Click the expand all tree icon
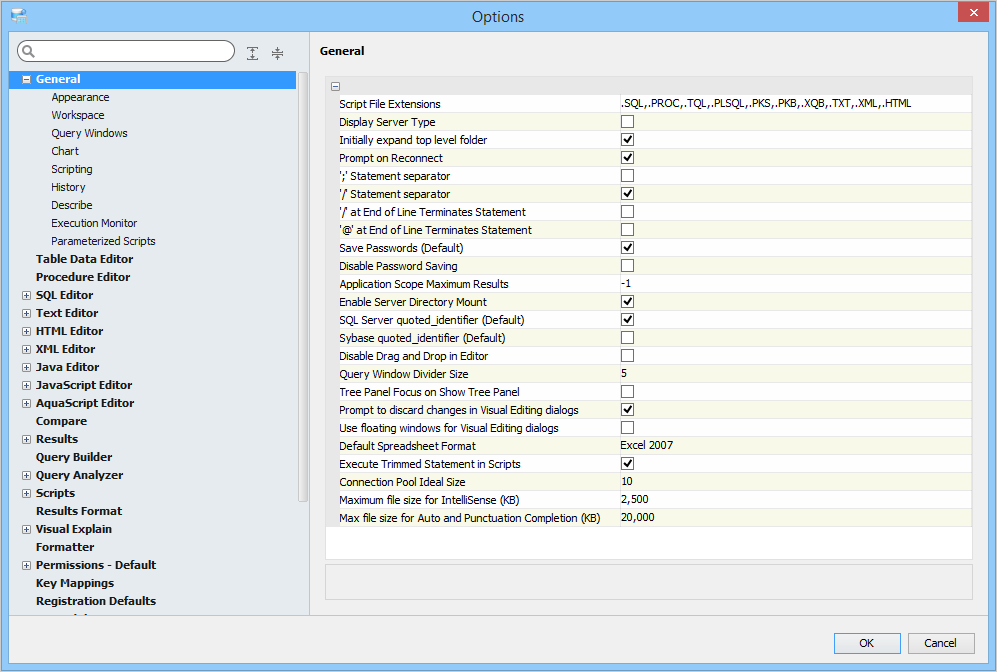 pyautogui.click(x=253, y=53)
